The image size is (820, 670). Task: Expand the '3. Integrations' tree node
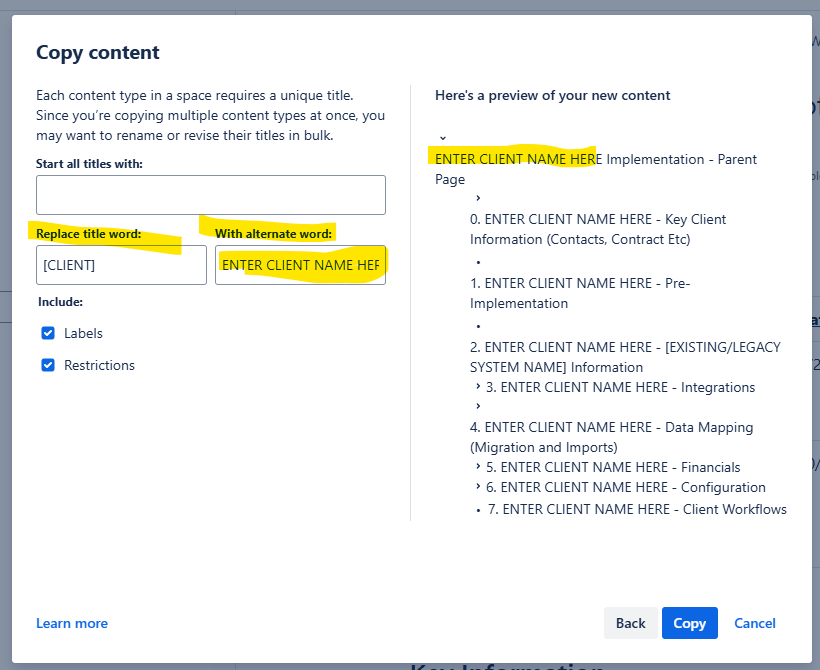pos(477,387)
